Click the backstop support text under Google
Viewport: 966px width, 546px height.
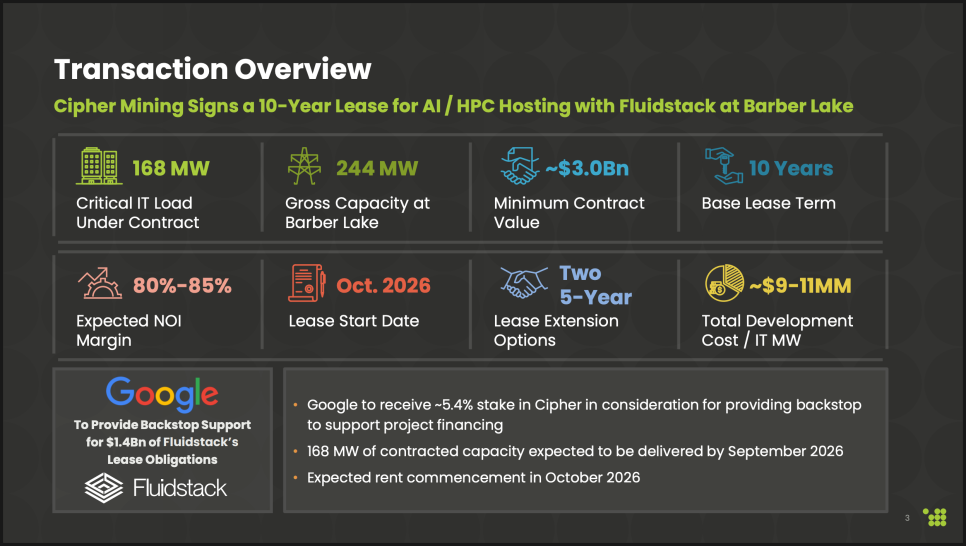pyautogui.click(x=162, y=442)
